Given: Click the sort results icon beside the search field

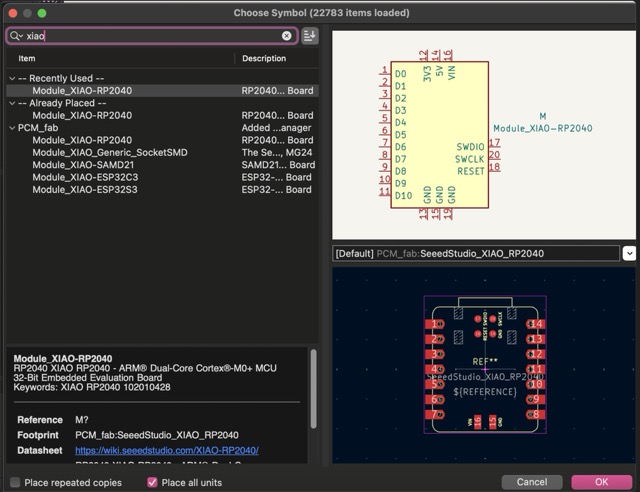Looking at the screenshot, I should [x=310, y=36].
